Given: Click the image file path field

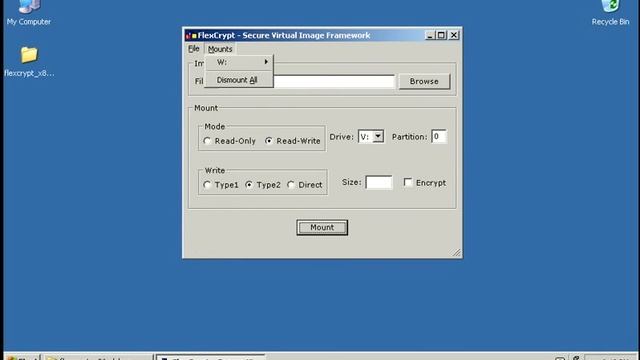Looking at the screenshot, I should [x=334, y=81].
